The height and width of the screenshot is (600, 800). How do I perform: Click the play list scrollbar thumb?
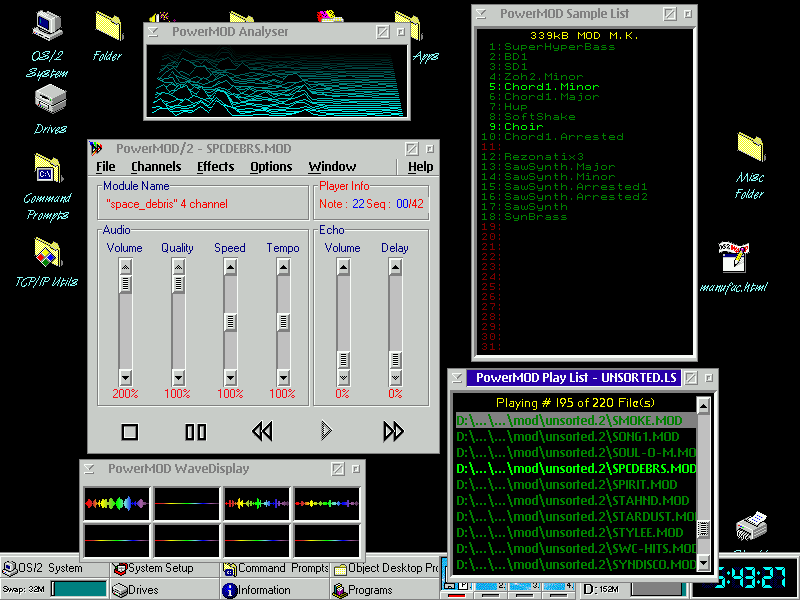[x=704, y=529]
